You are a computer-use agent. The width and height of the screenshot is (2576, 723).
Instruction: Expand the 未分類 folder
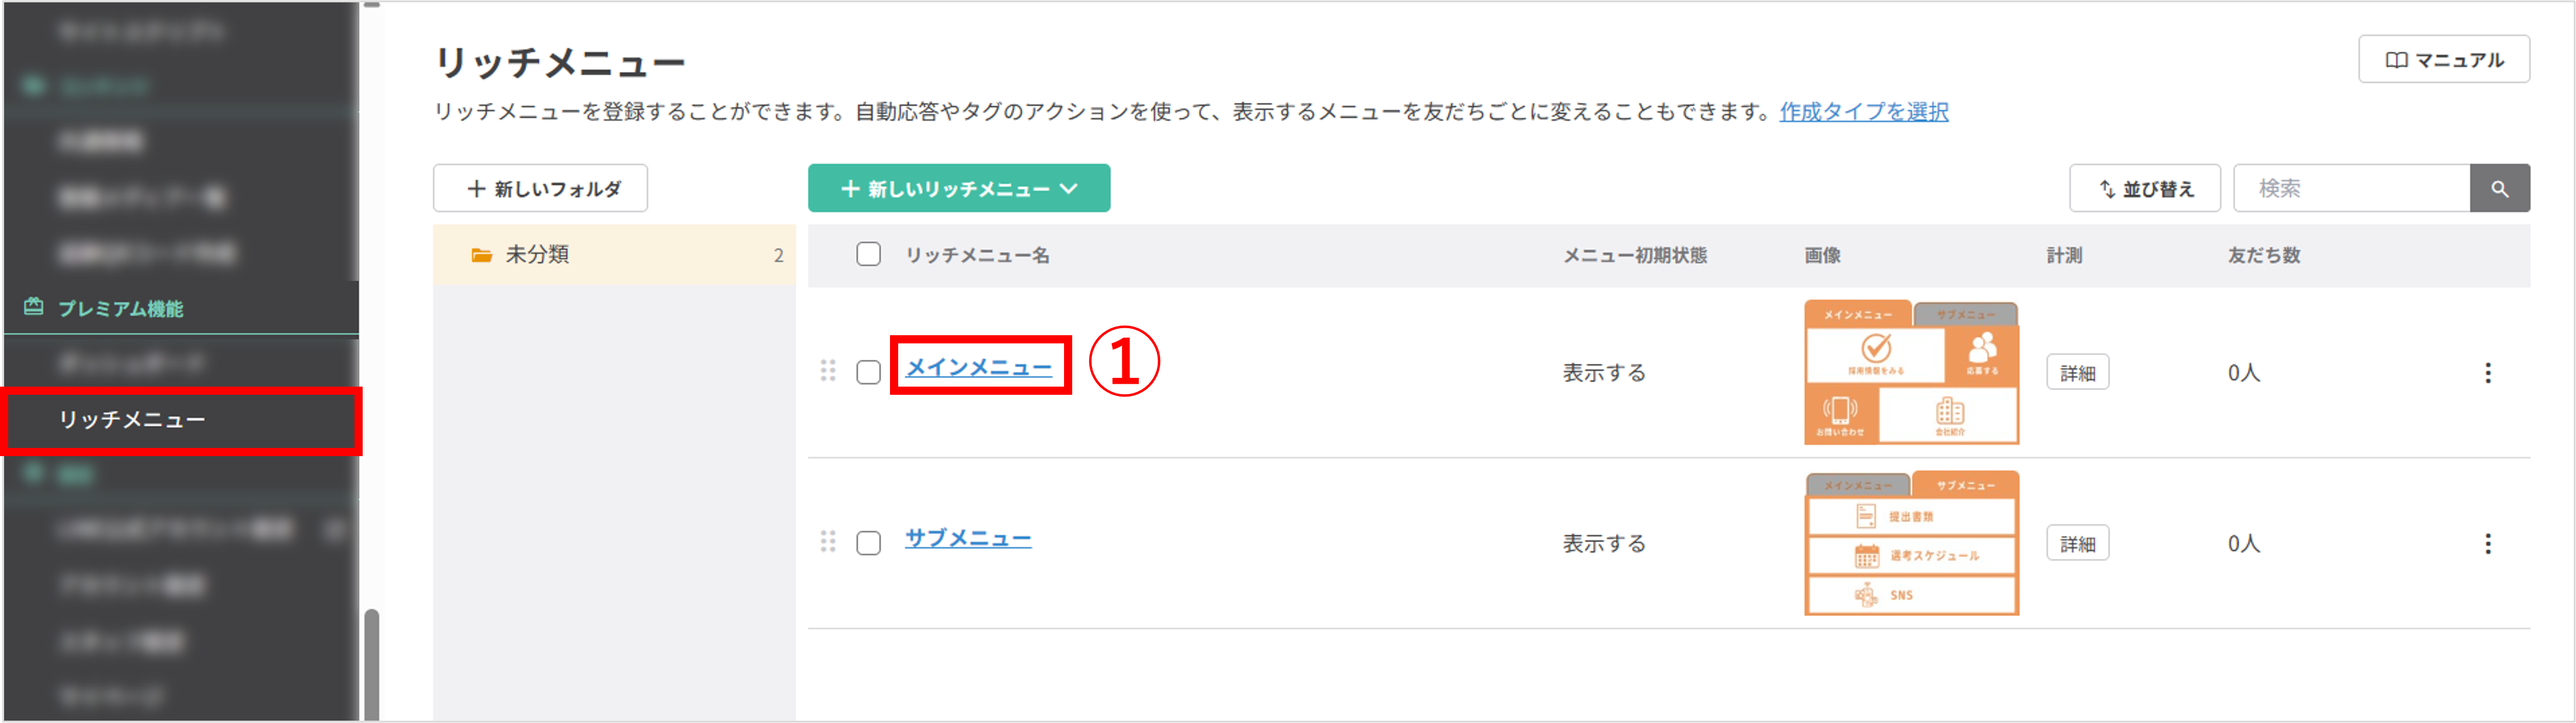pyautogui.click(x=544, y=255)
